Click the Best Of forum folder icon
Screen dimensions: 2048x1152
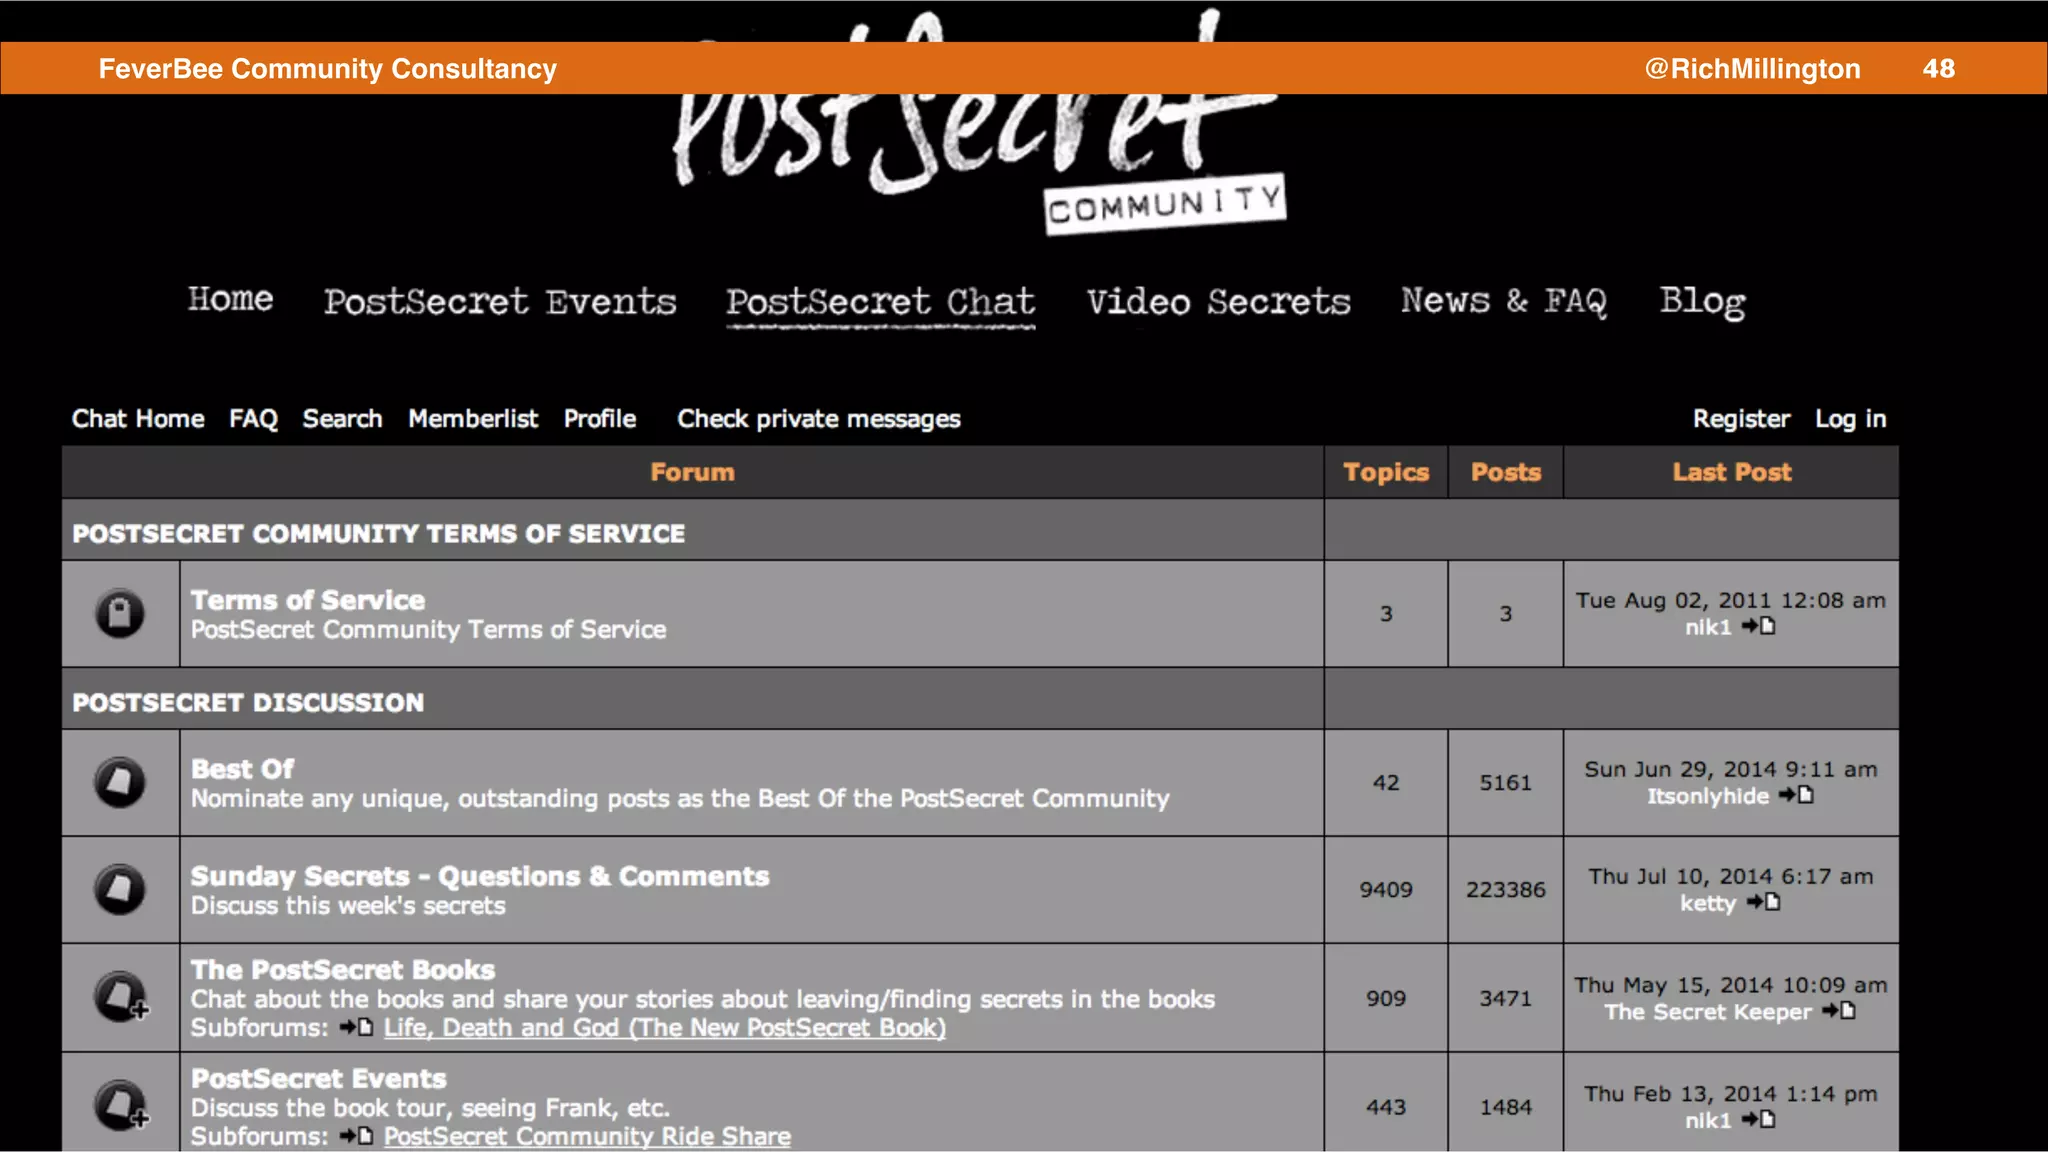(x=120, y=782)
